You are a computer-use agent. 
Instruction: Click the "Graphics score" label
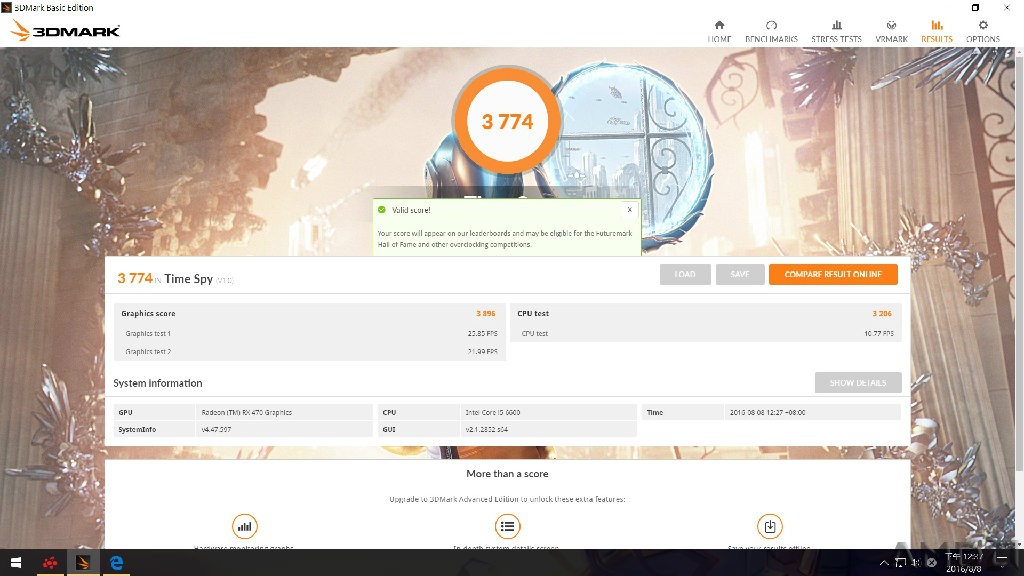[x=148, y=313]
